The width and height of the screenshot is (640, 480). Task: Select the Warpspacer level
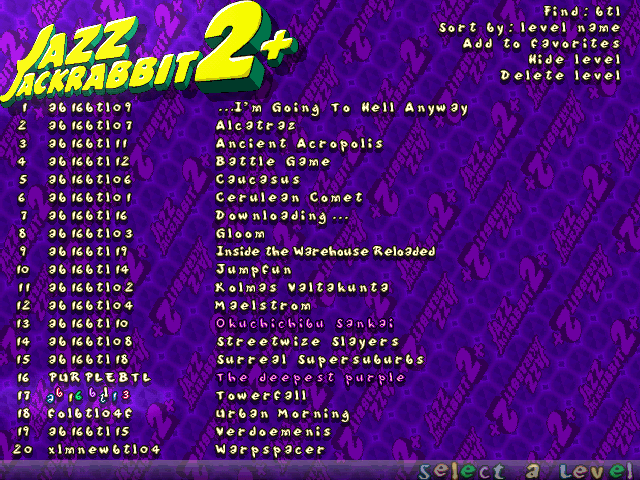click(x=270, y=450)
